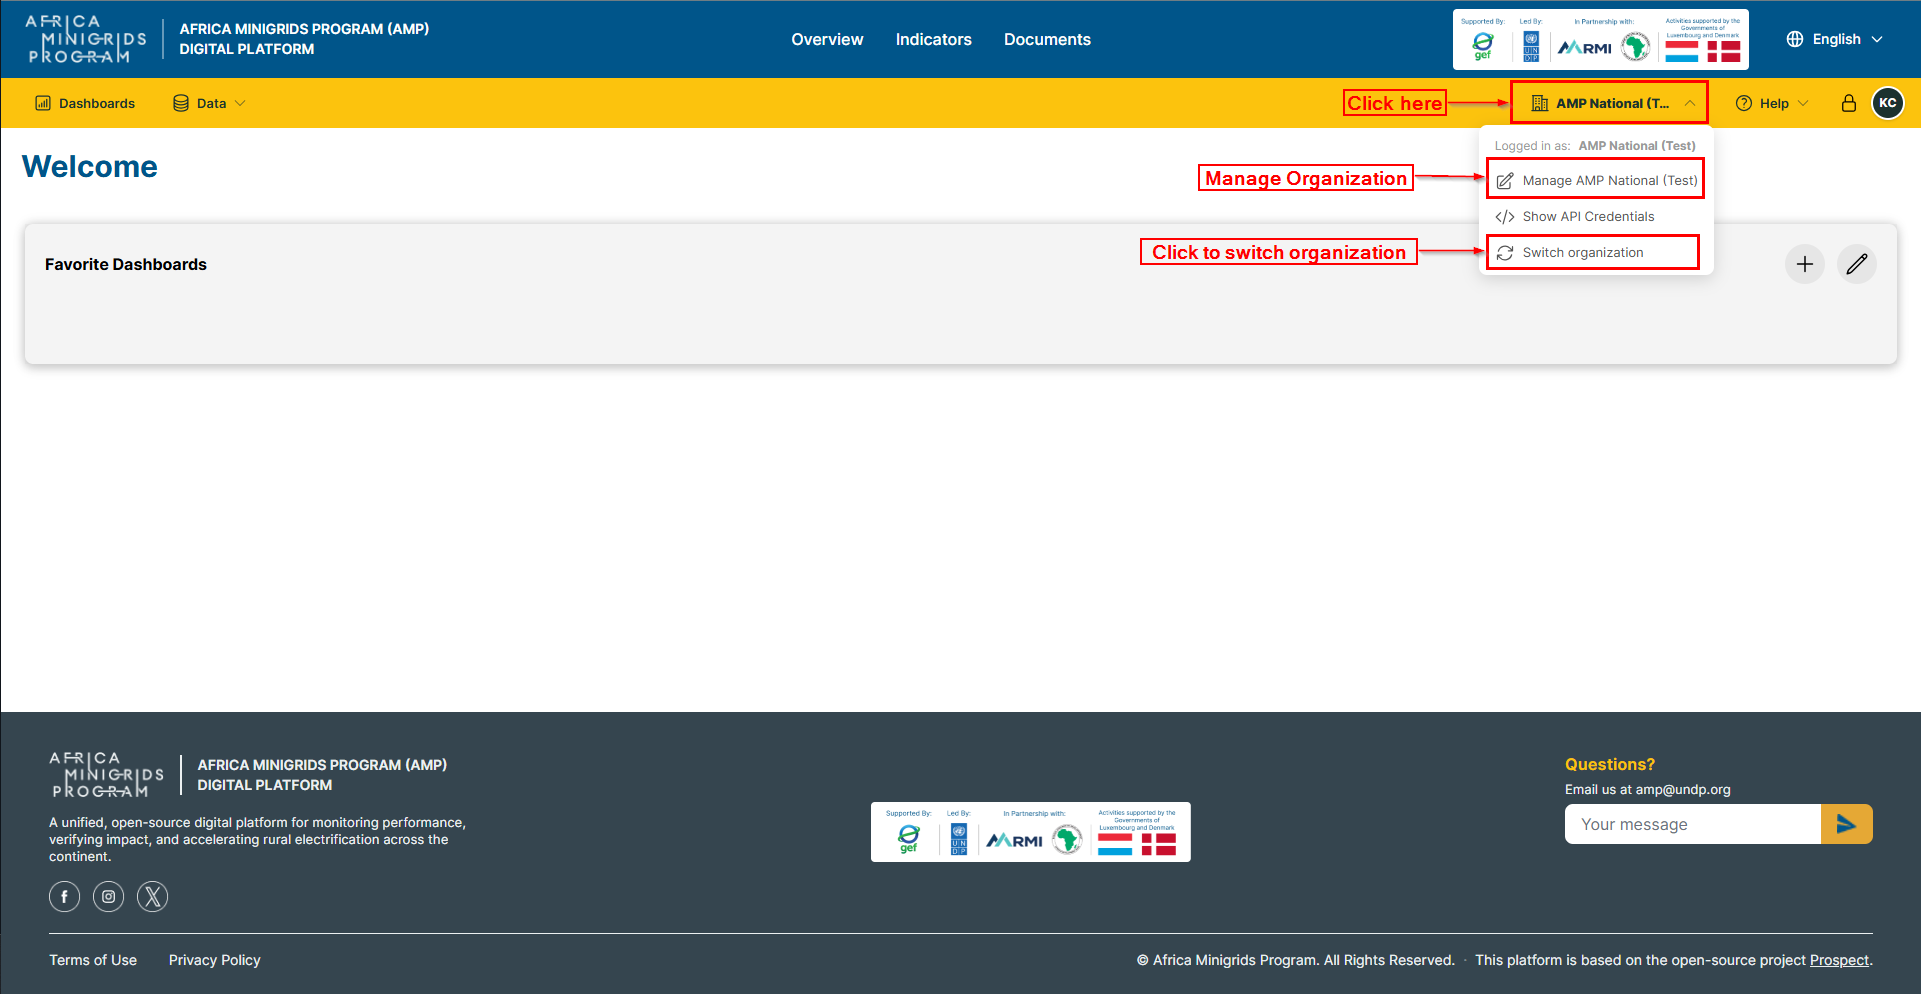1921x994 pixels.
Task: Click the Your message input field
Action: 1693,824
